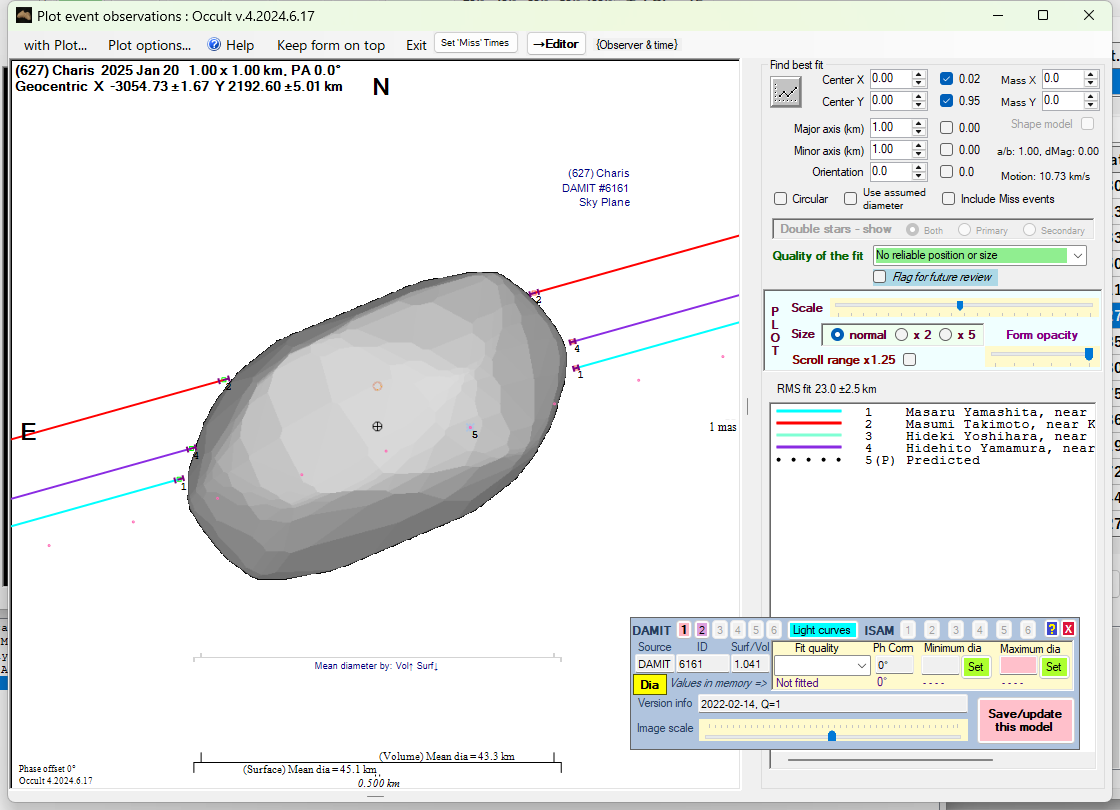The height and width of the screenshot is (810, 1120).
Task: Click the Image scale slider
Action: click(832, 735)
